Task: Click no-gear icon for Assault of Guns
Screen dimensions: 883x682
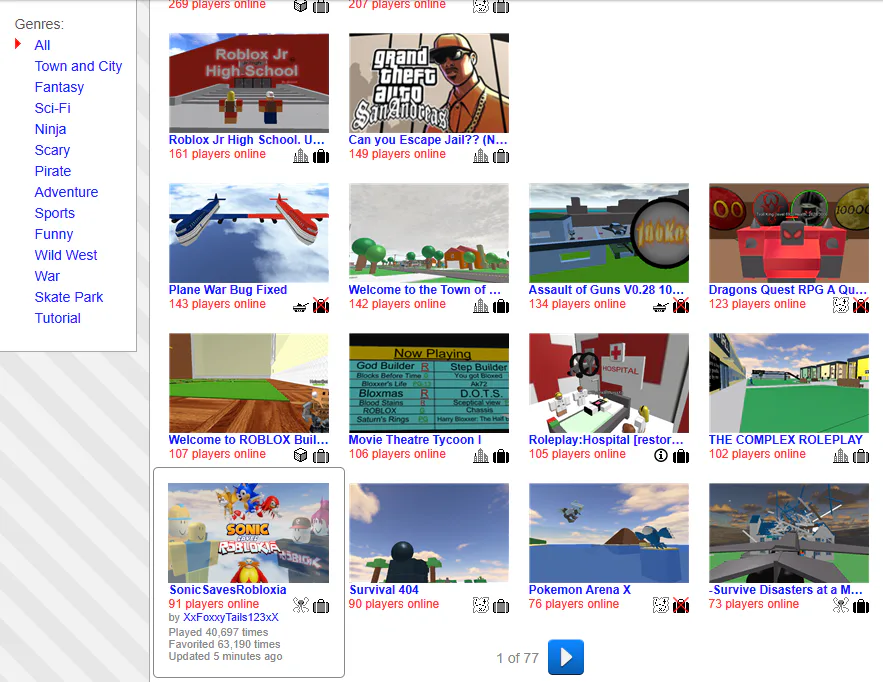Action: [x=681, y=306]
